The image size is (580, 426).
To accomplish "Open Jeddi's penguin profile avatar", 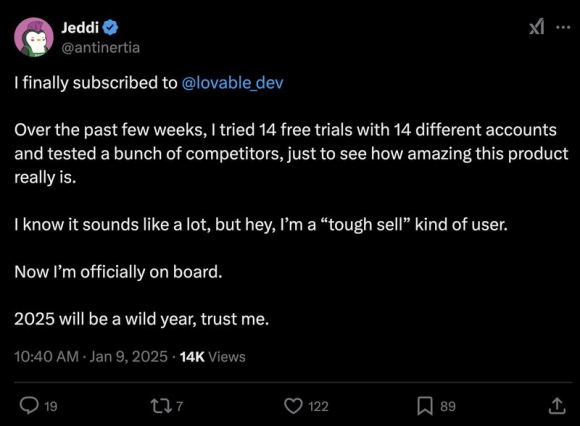I will (x=34, y=37).
